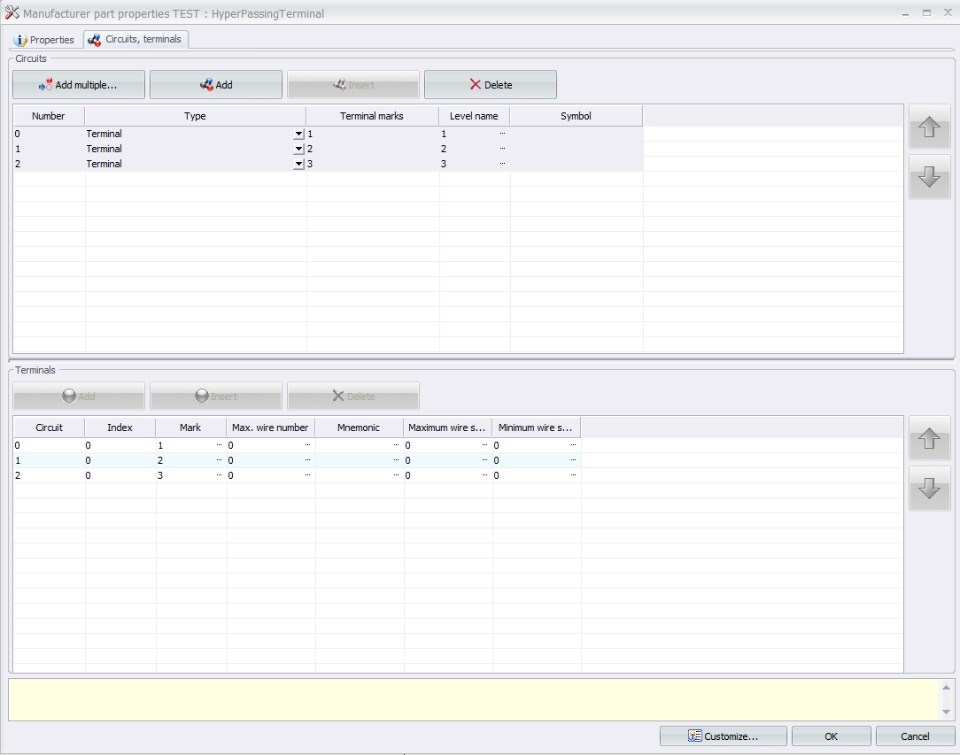Open Type dropdown for circuit 0

298,133
